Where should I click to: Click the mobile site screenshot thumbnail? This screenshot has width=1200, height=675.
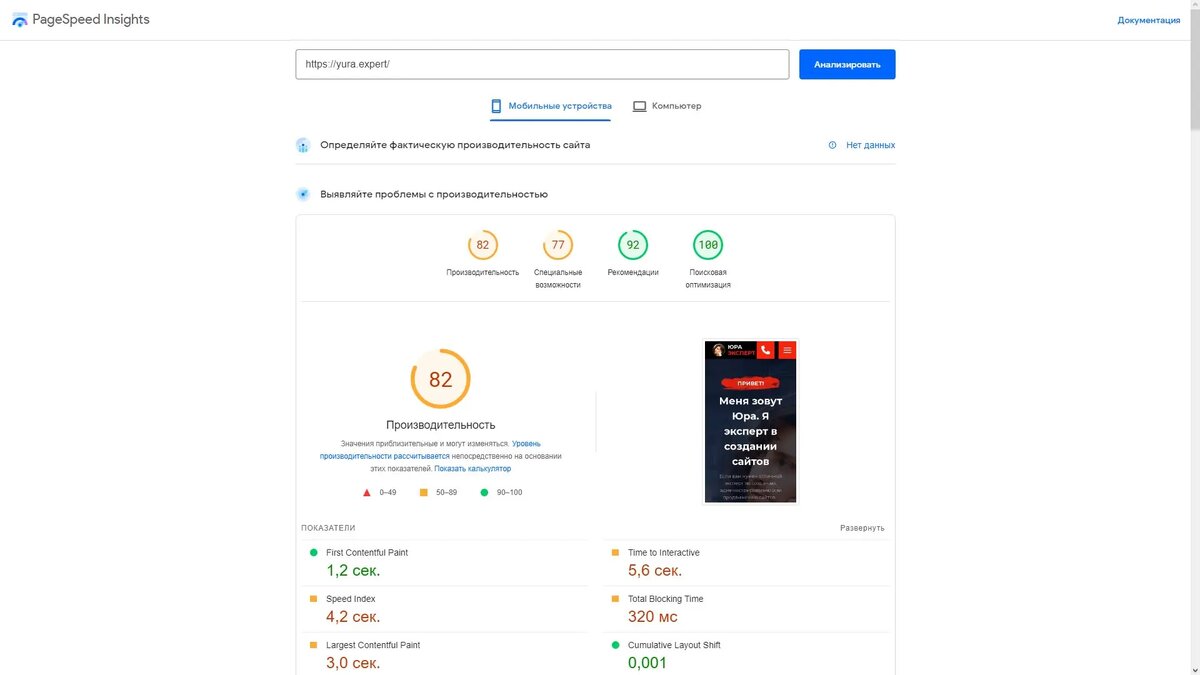(750, 421)
